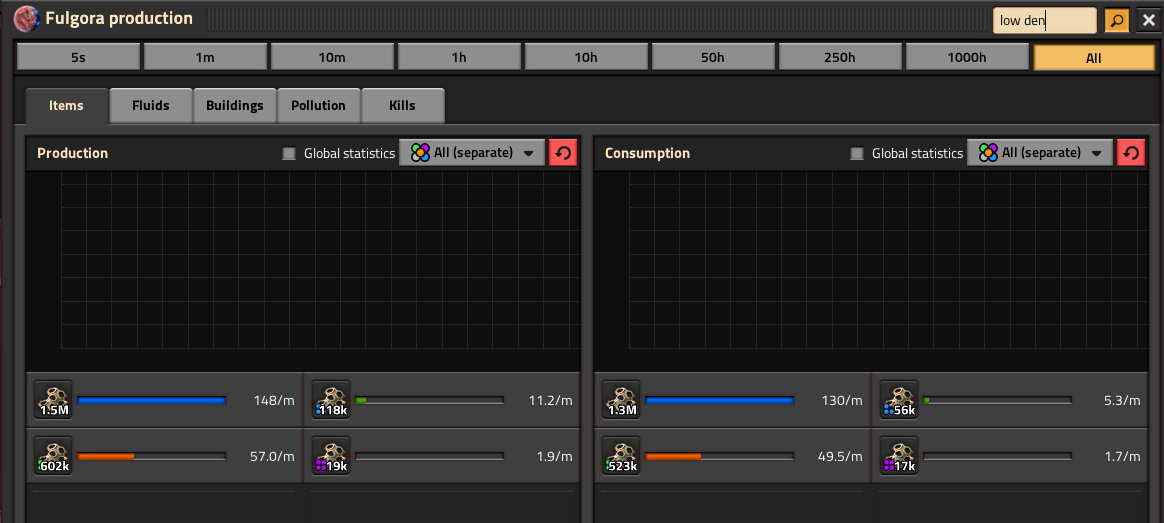The width and height of the screenshot is (1164, 523).
Task: Select the 250h time range button
Action: tap(840, 58)
